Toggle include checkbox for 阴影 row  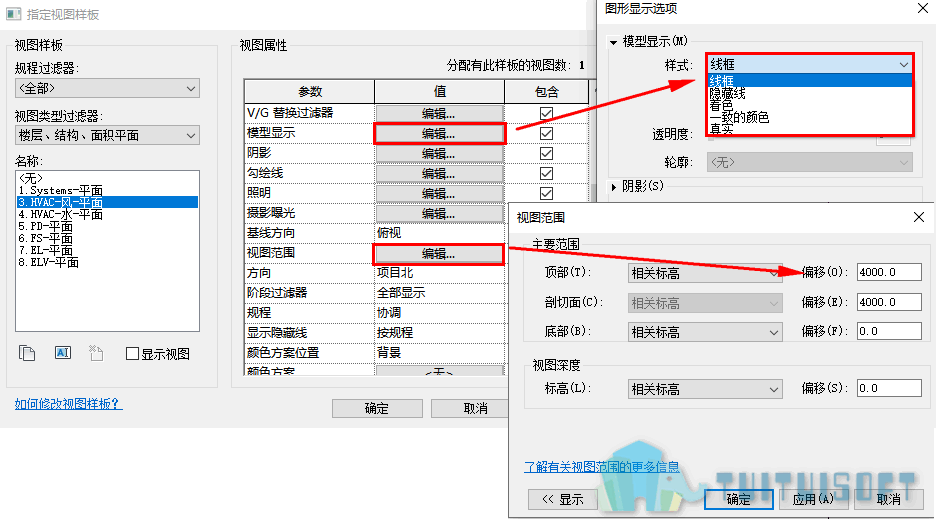(x=546, y=153)
